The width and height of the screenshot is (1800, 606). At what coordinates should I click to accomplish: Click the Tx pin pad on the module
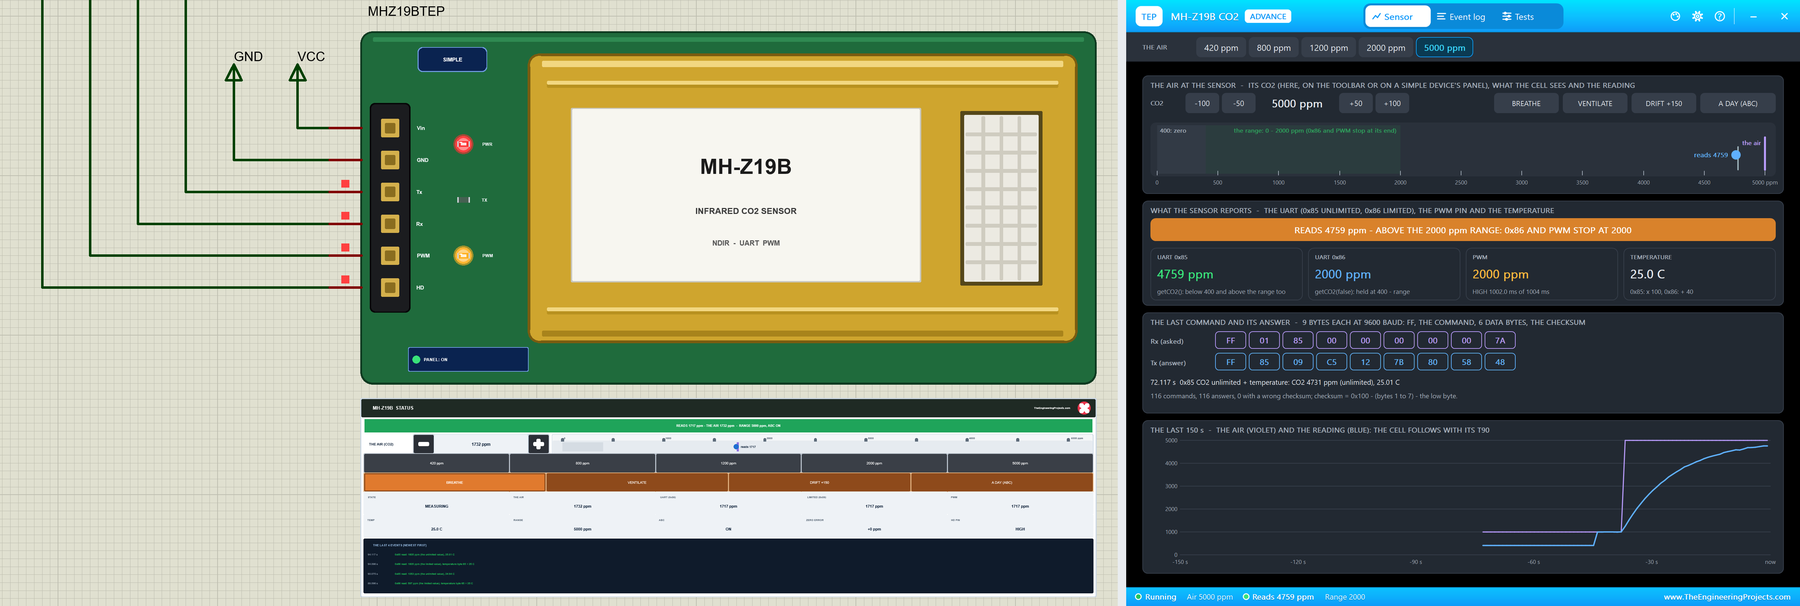coord(390,192)
